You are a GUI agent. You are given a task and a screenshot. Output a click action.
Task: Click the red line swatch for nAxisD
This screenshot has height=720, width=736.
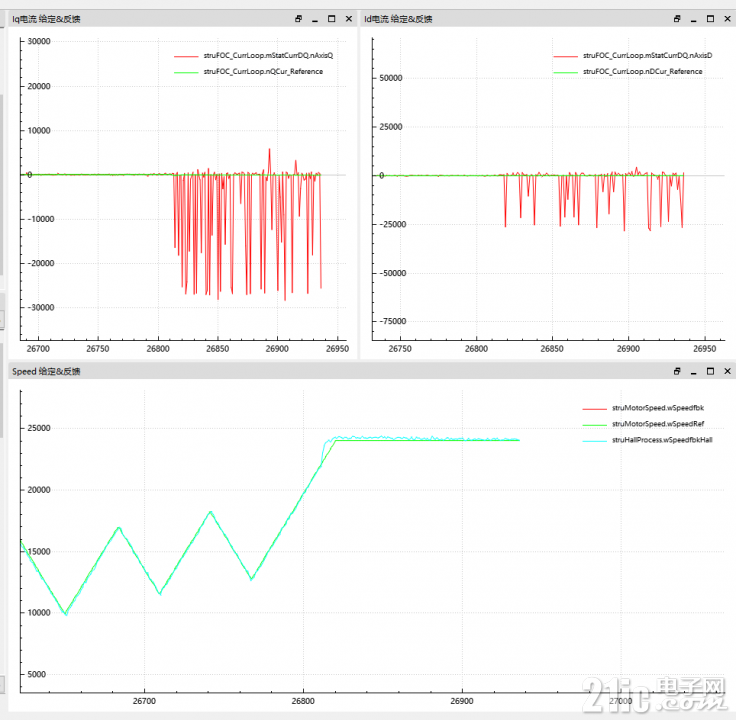566,56
